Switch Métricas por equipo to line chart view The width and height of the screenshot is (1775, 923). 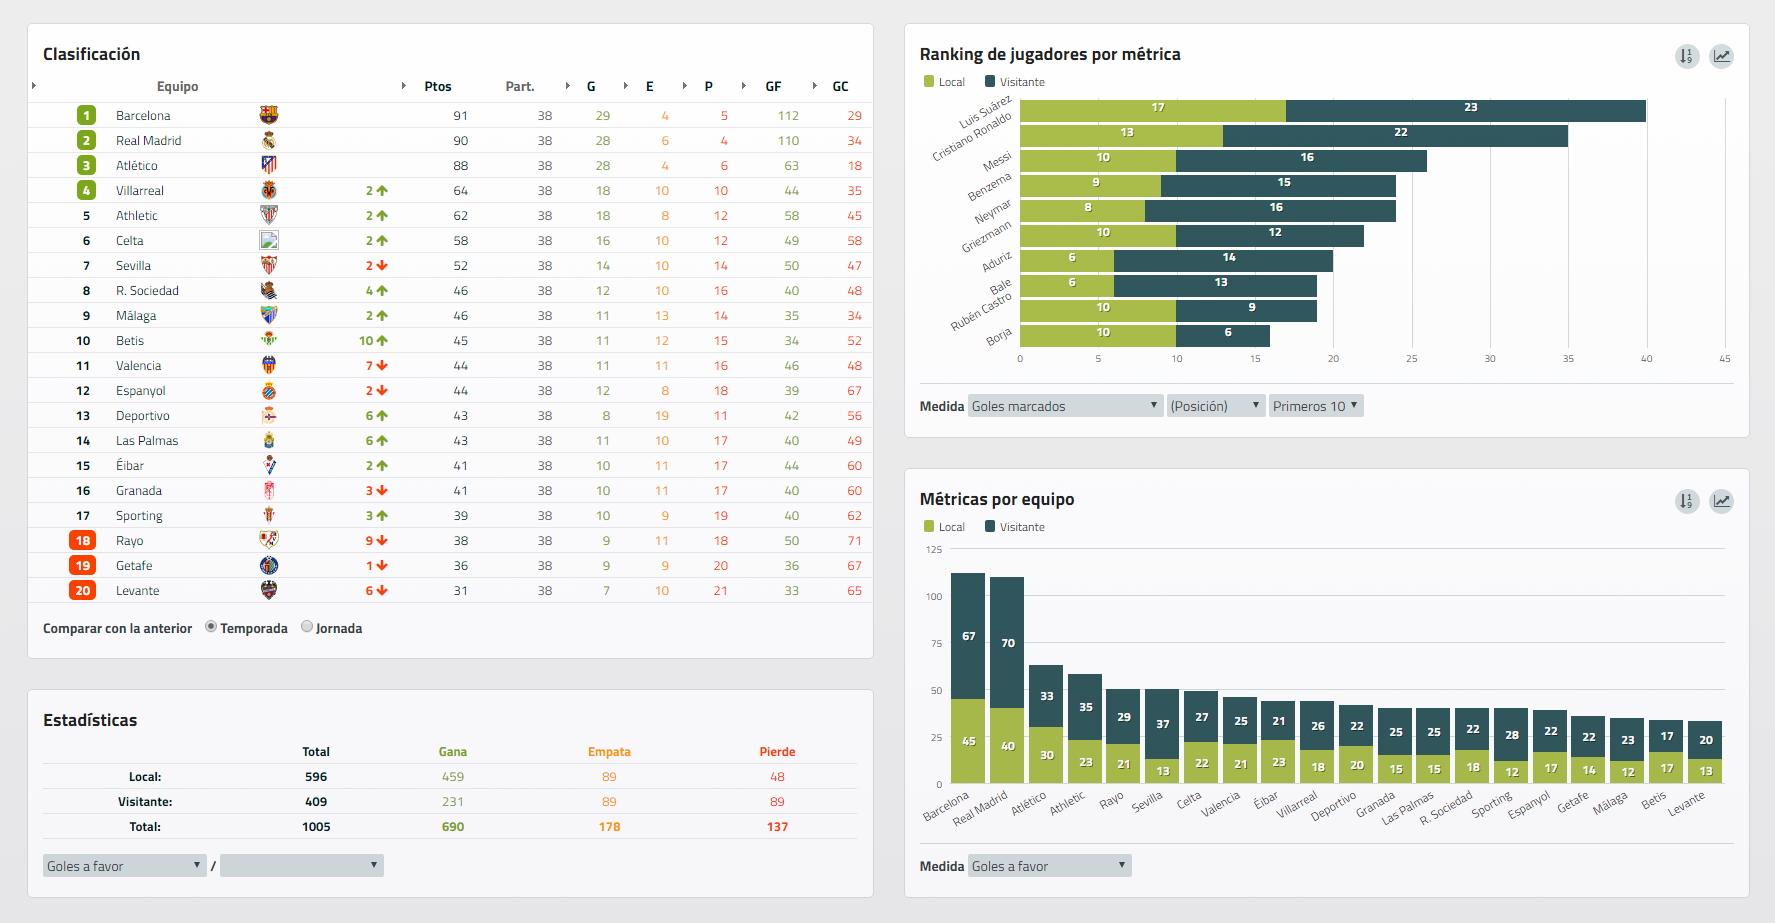1721,501
